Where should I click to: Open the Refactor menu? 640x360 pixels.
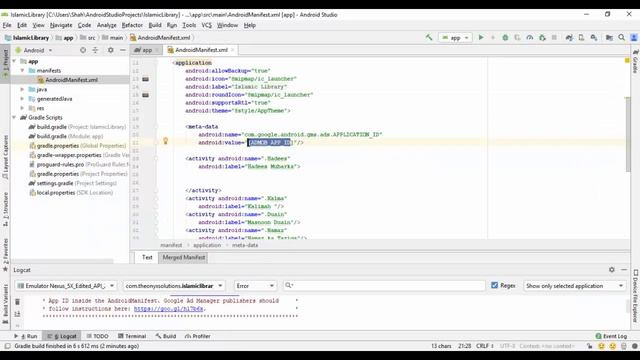coord(132,25)
